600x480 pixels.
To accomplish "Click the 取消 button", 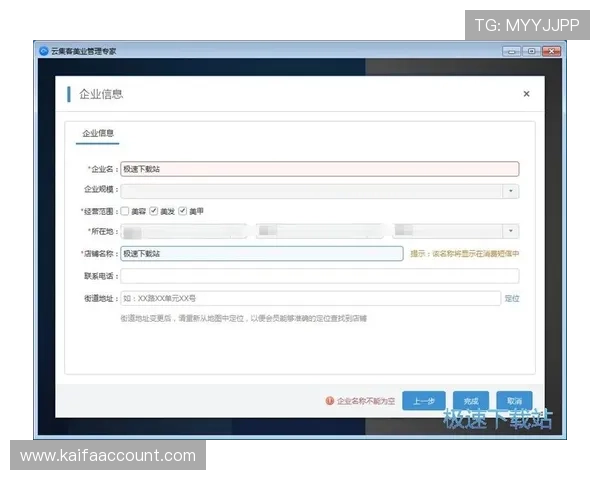I will point(514,401).
